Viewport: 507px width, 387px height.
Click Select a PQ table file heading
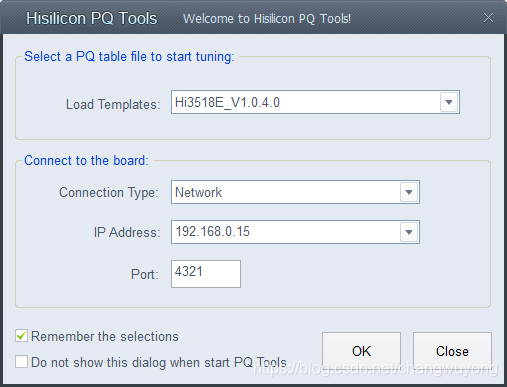[129, 57]
